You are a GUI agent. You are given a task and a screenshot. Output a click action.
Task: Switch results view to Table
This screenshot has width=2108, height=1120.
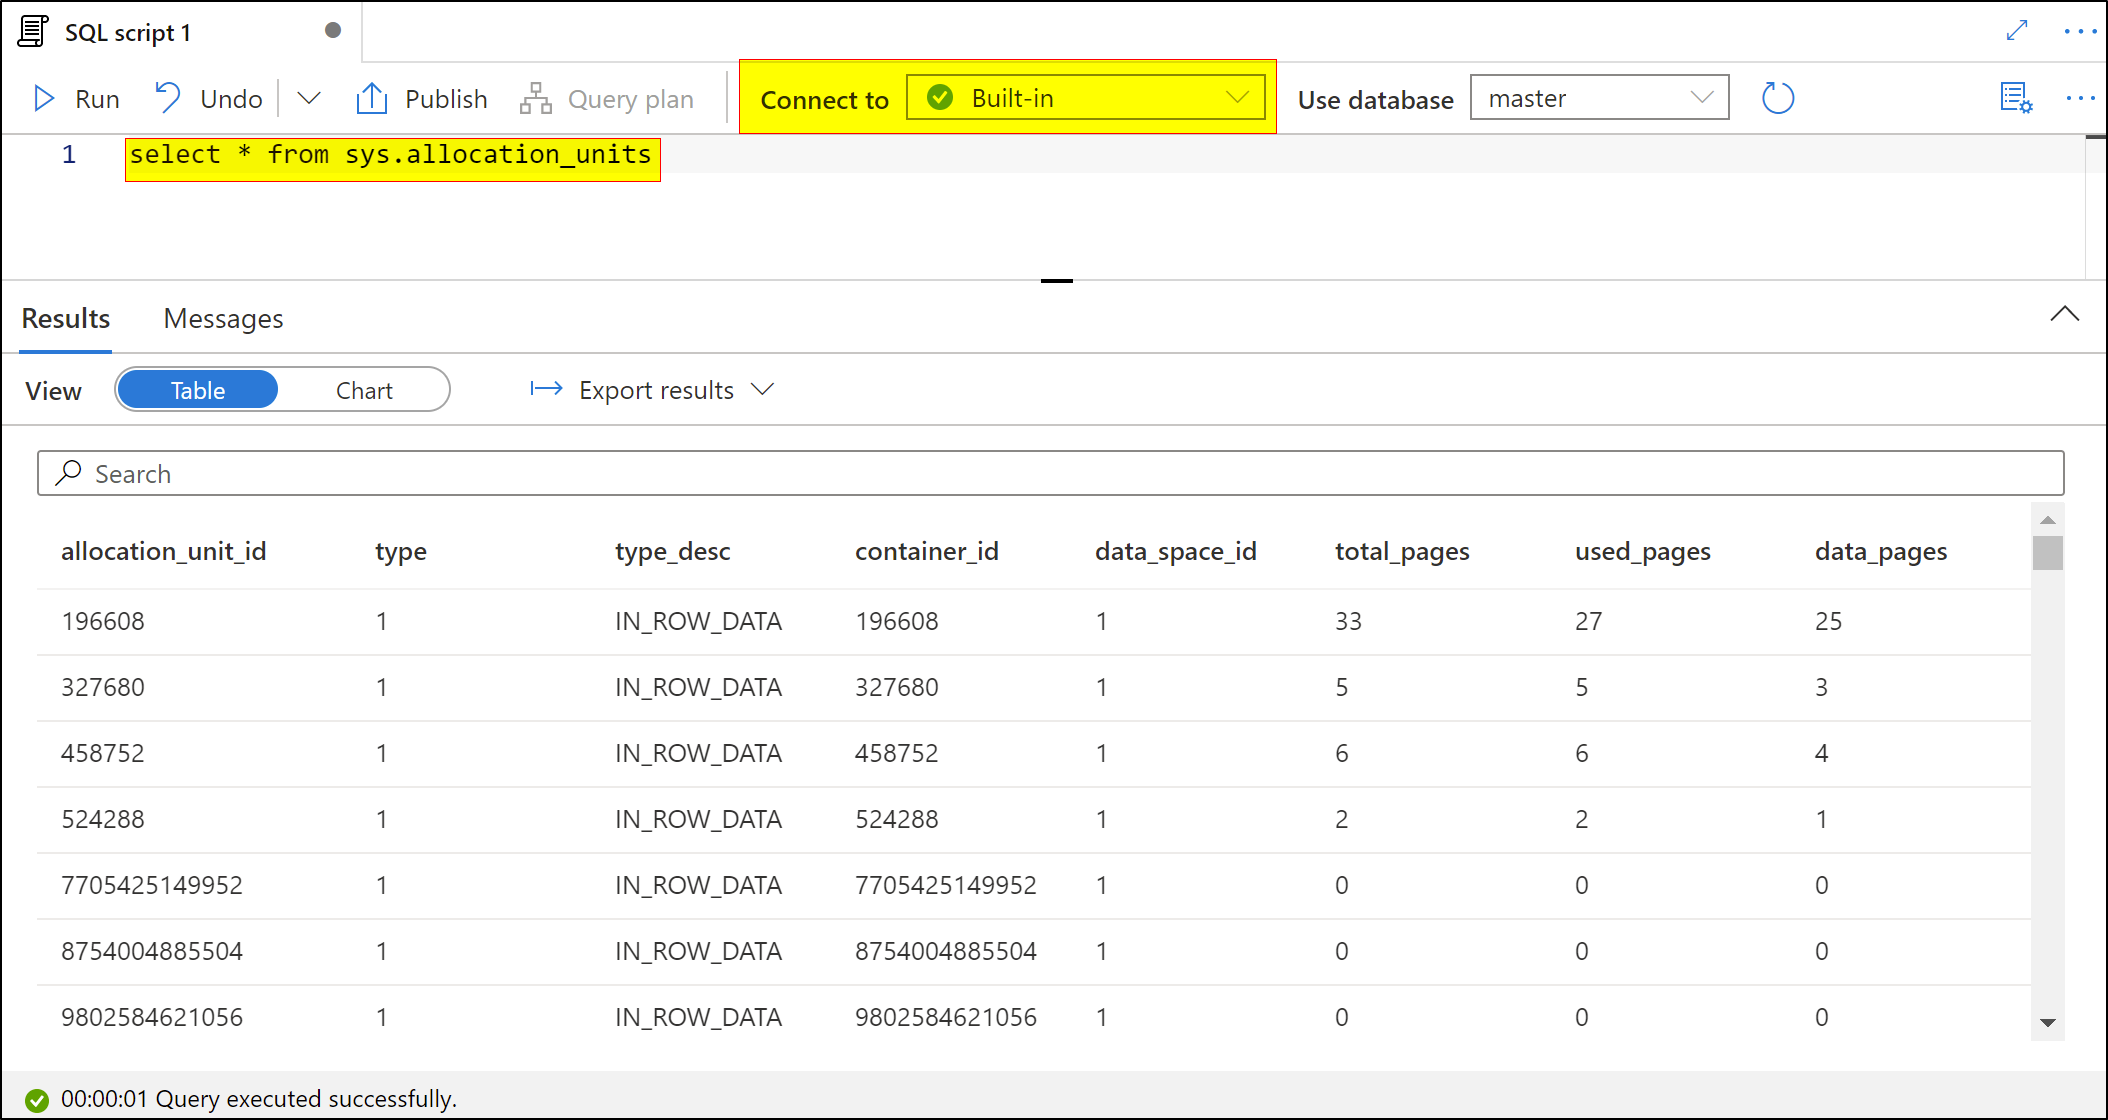coord(198,390)
